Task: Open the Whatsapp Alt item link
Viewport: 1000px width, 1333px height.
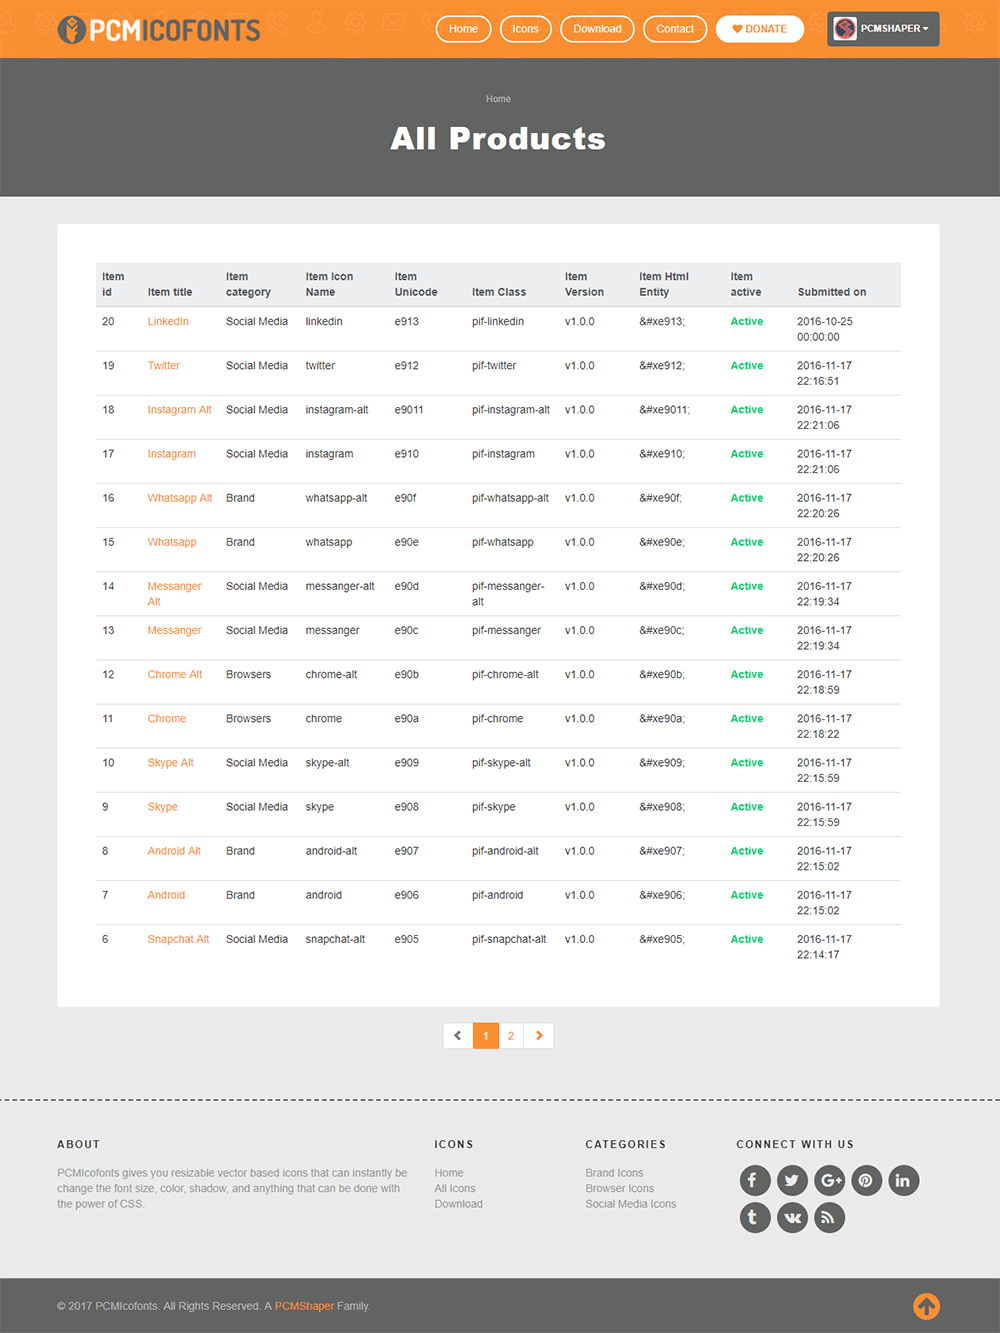Action: point(179,497)
